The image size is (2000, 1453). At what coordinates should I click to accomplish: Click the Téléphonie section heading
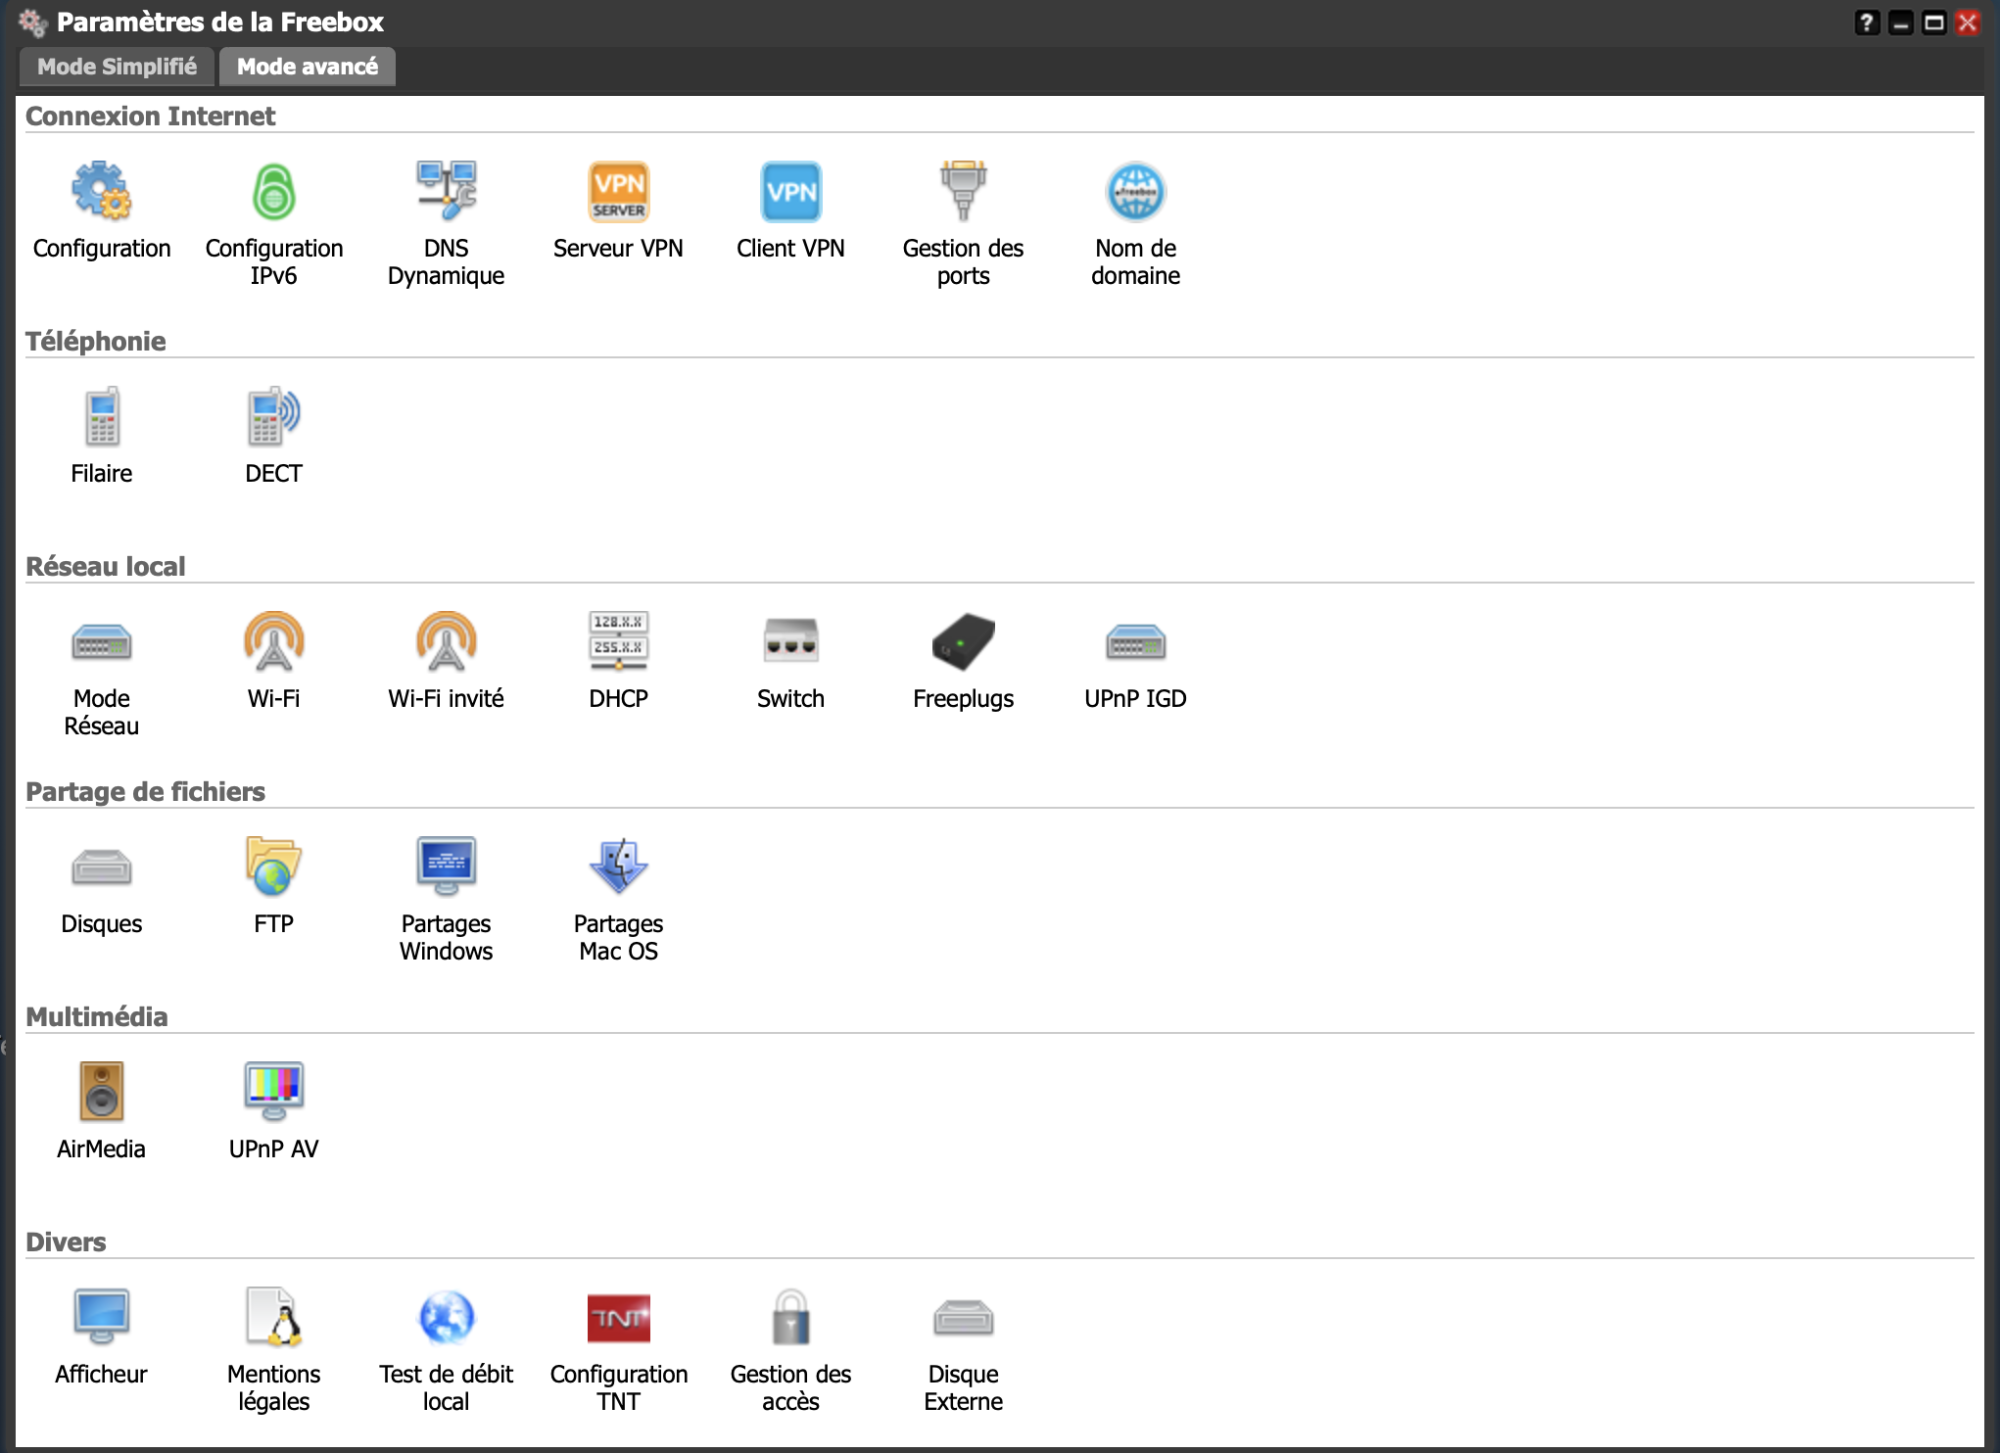pos(96,341)
